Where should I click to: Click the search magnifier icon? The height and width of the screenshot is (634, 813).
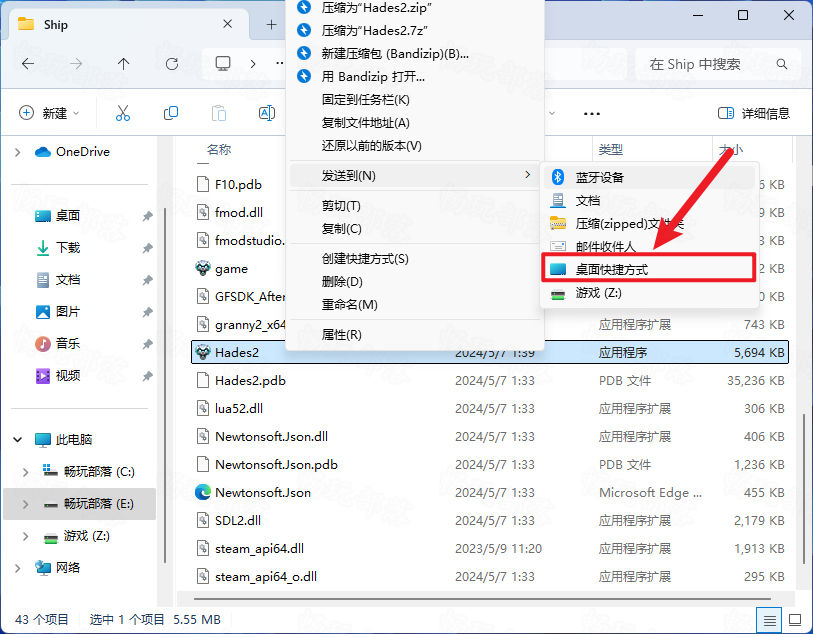(x=782, y=64)
